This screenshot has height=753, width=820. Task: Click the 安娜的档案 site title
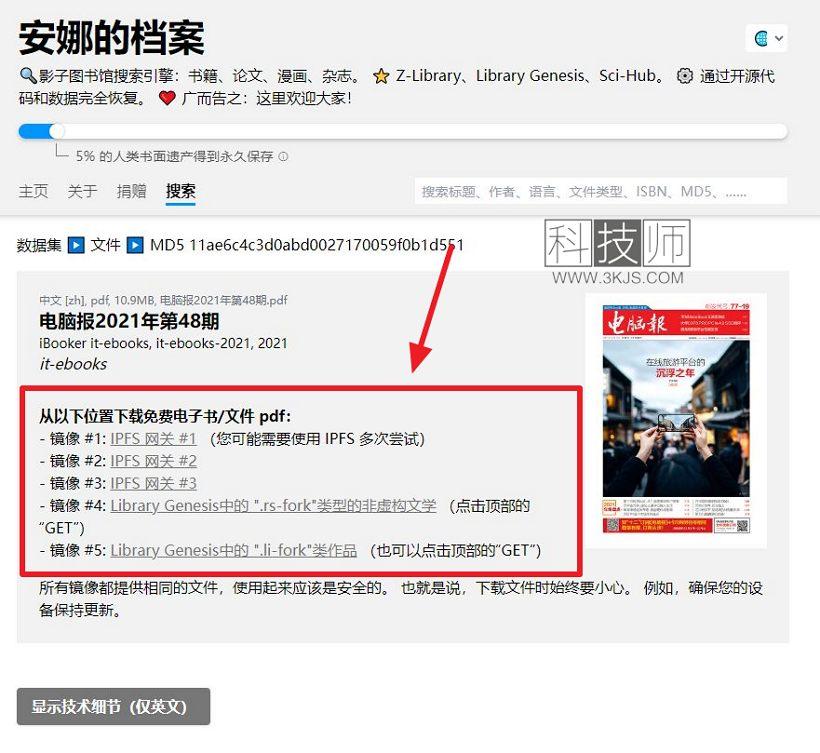(111, 38)
